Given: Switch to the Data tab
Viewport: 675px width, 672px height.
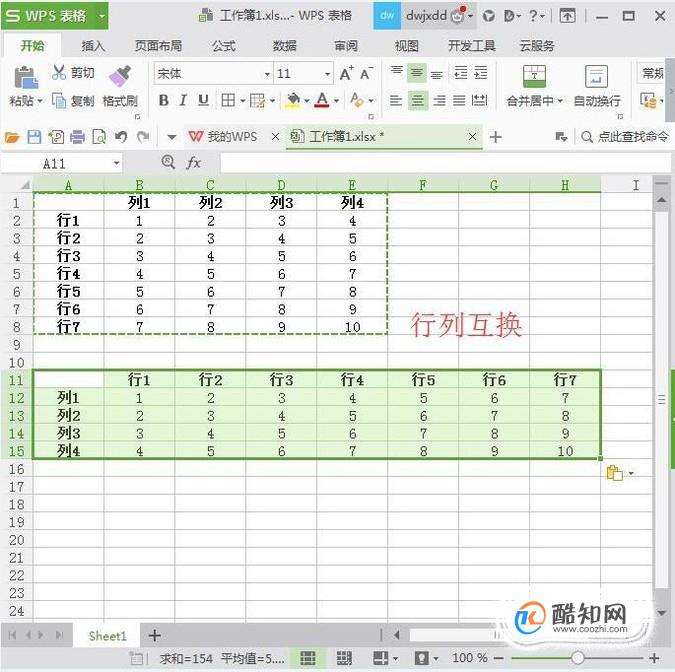Looking at the screenshot, I should 285,46.
